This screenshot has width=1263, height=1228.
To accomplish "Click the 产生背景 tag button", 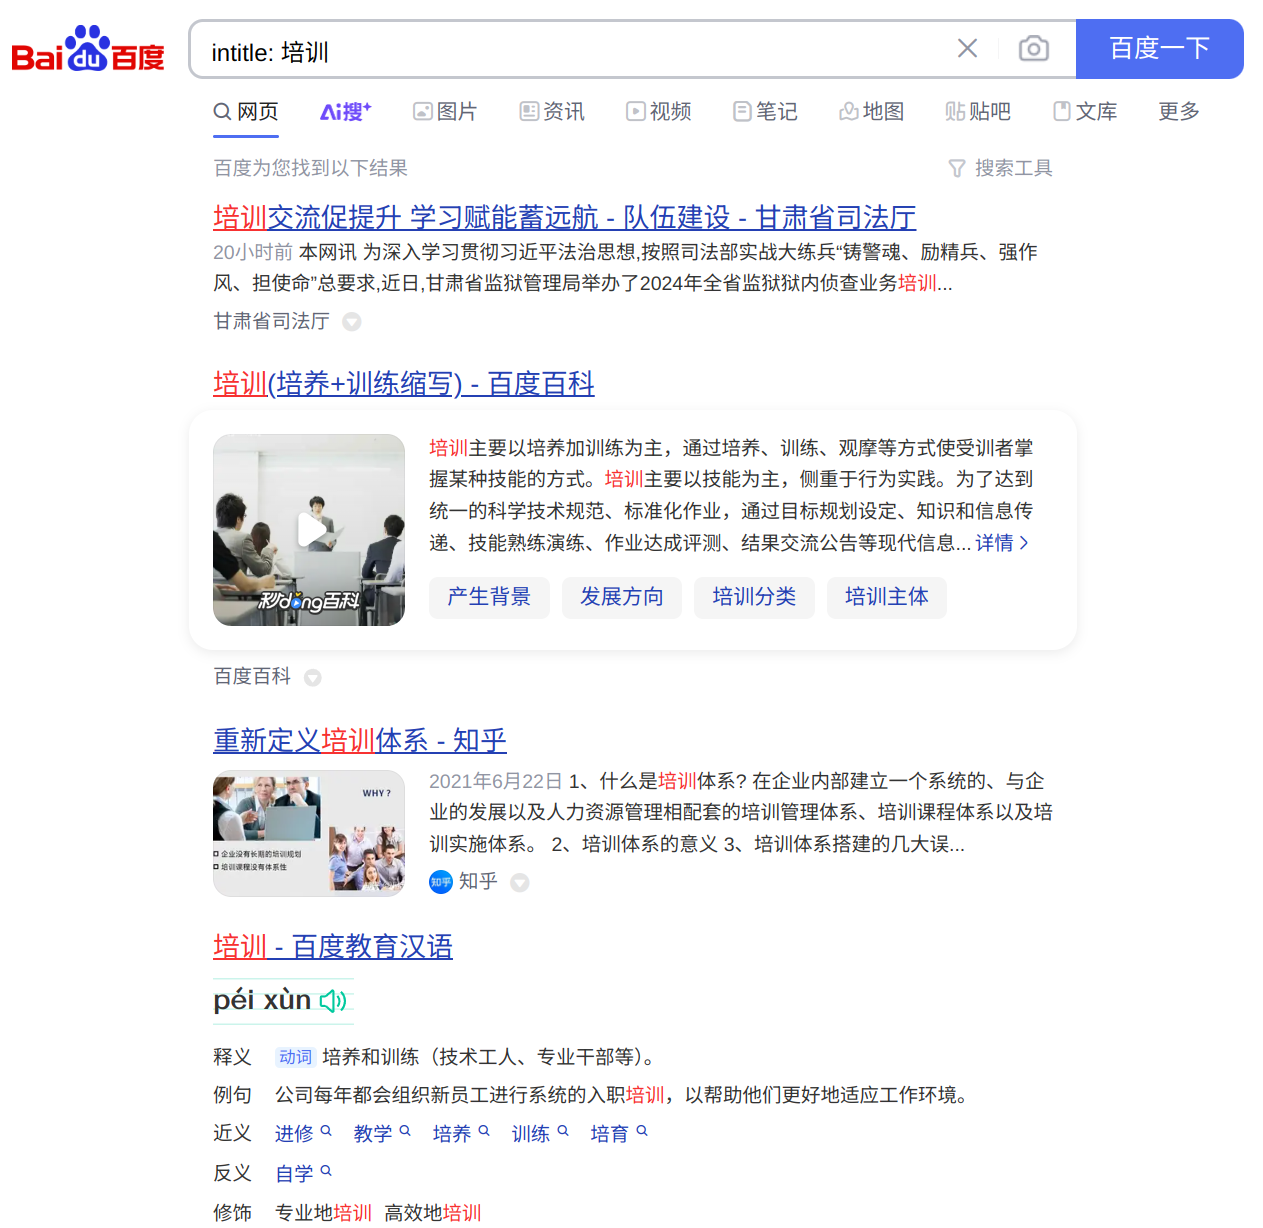I will [489, 597].
